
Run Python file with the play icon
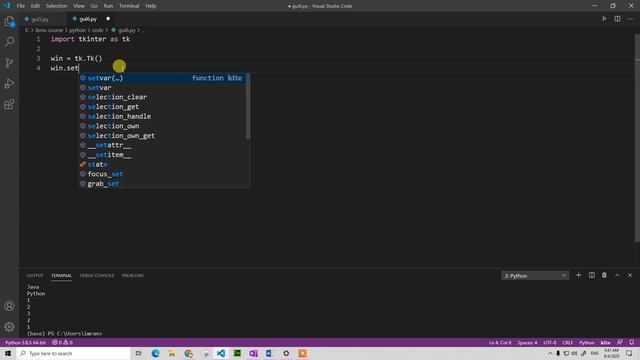click(604, 19)
